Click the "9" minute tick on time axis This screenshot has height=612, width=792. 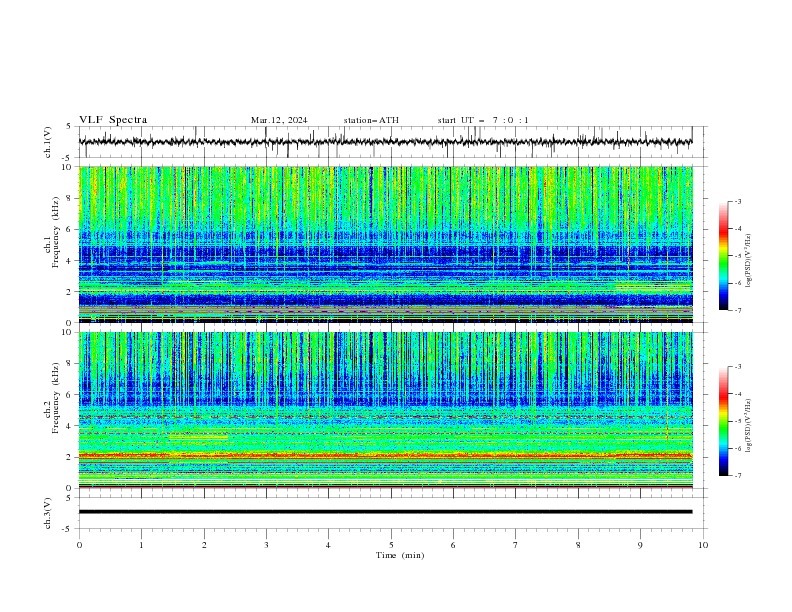click(640, 545)
